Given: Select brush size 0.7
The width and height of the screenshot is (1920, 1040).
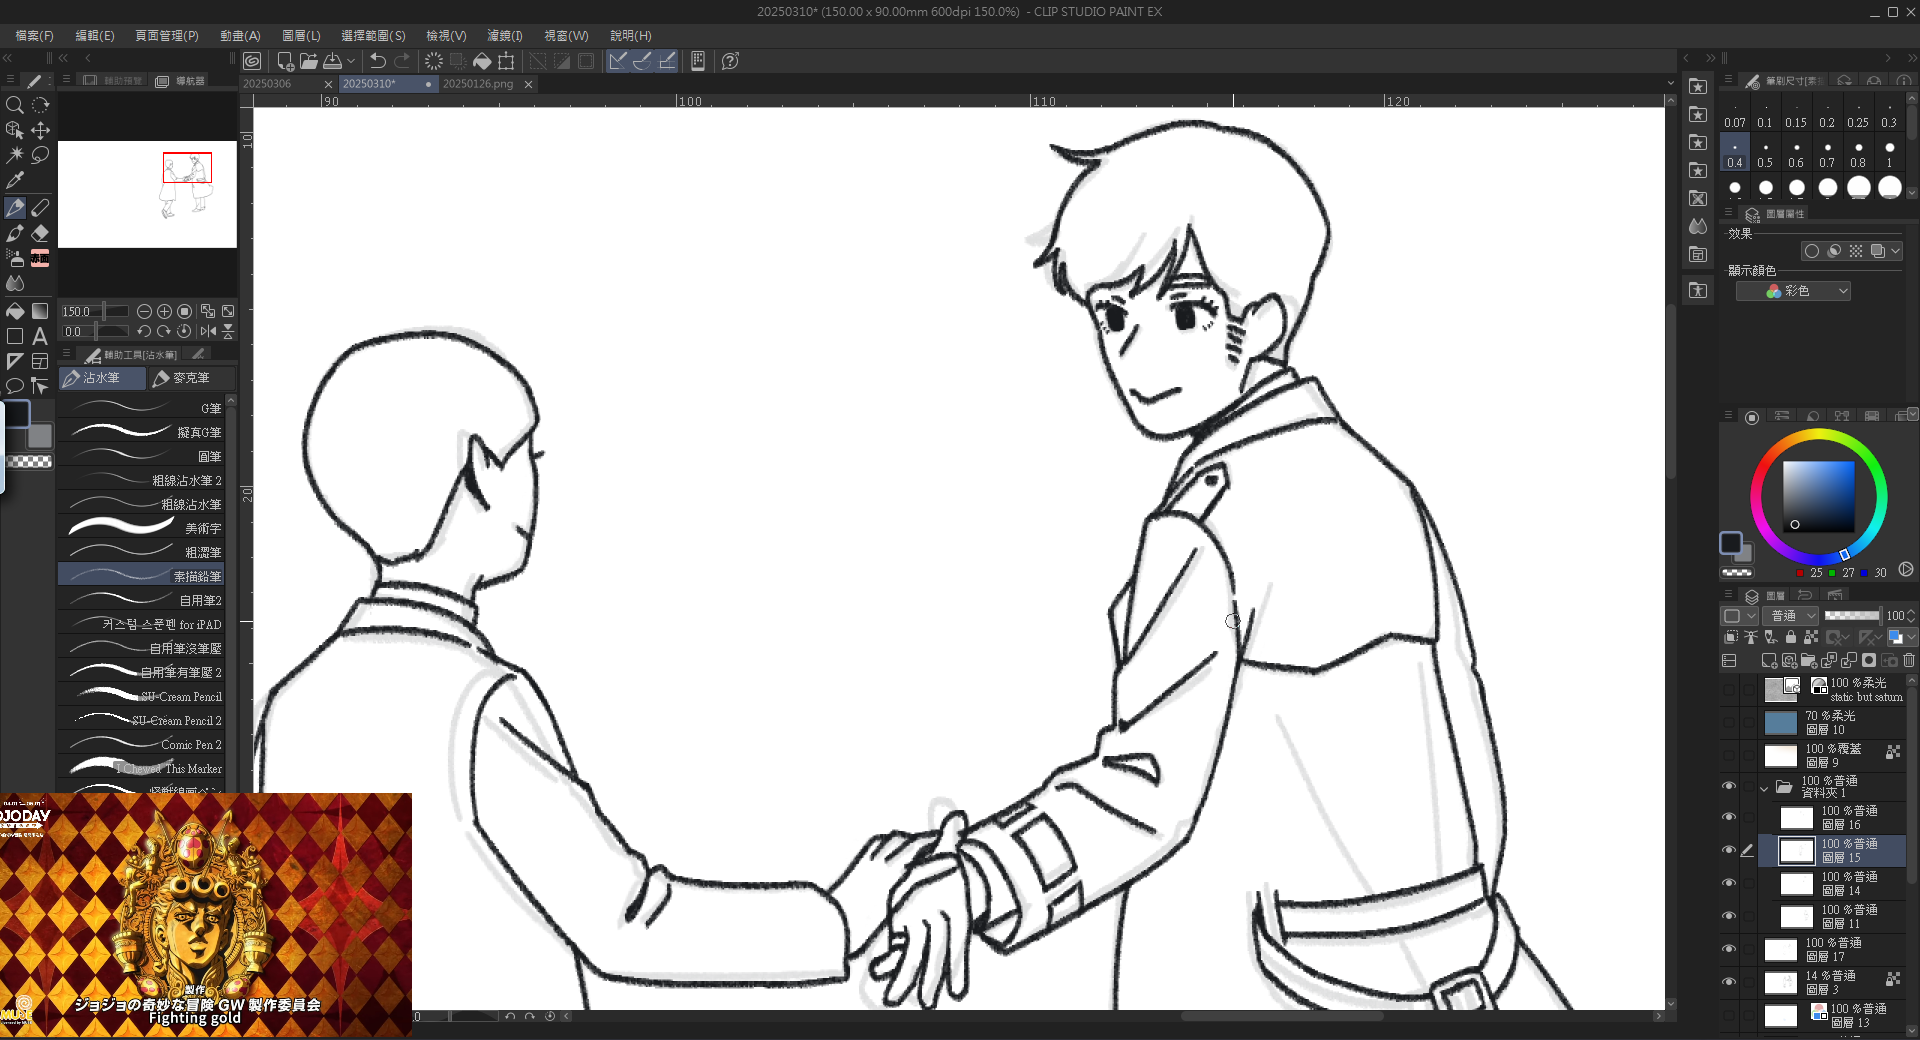Looking at the screenshot, I should (1827, 153).
